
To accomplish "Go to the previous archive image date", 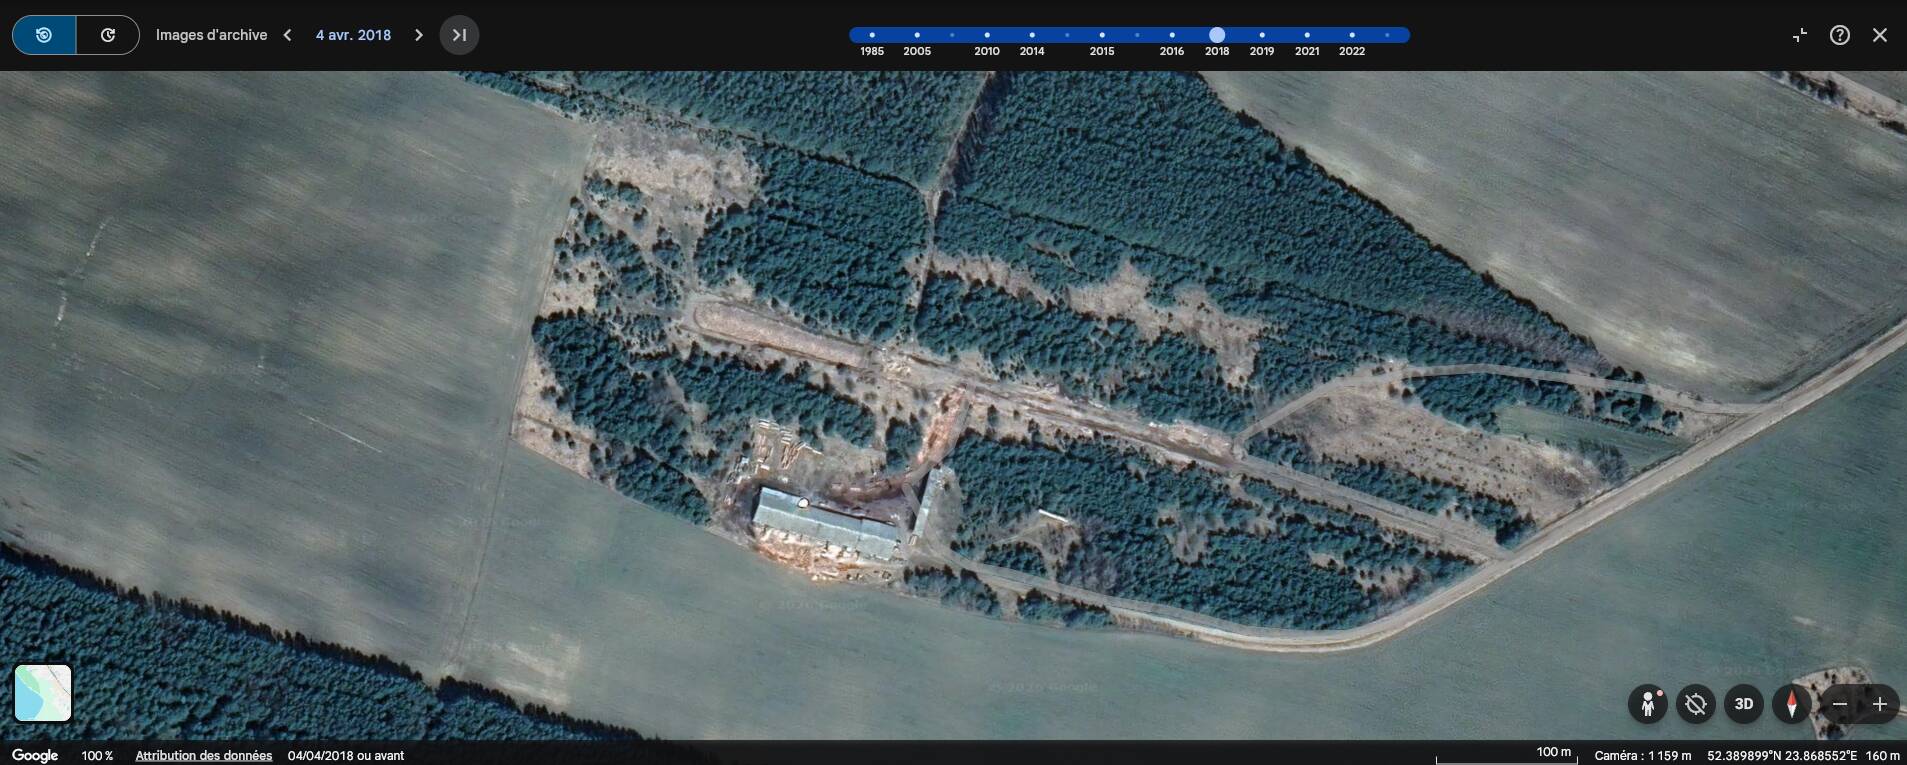I will pos(288,35).
